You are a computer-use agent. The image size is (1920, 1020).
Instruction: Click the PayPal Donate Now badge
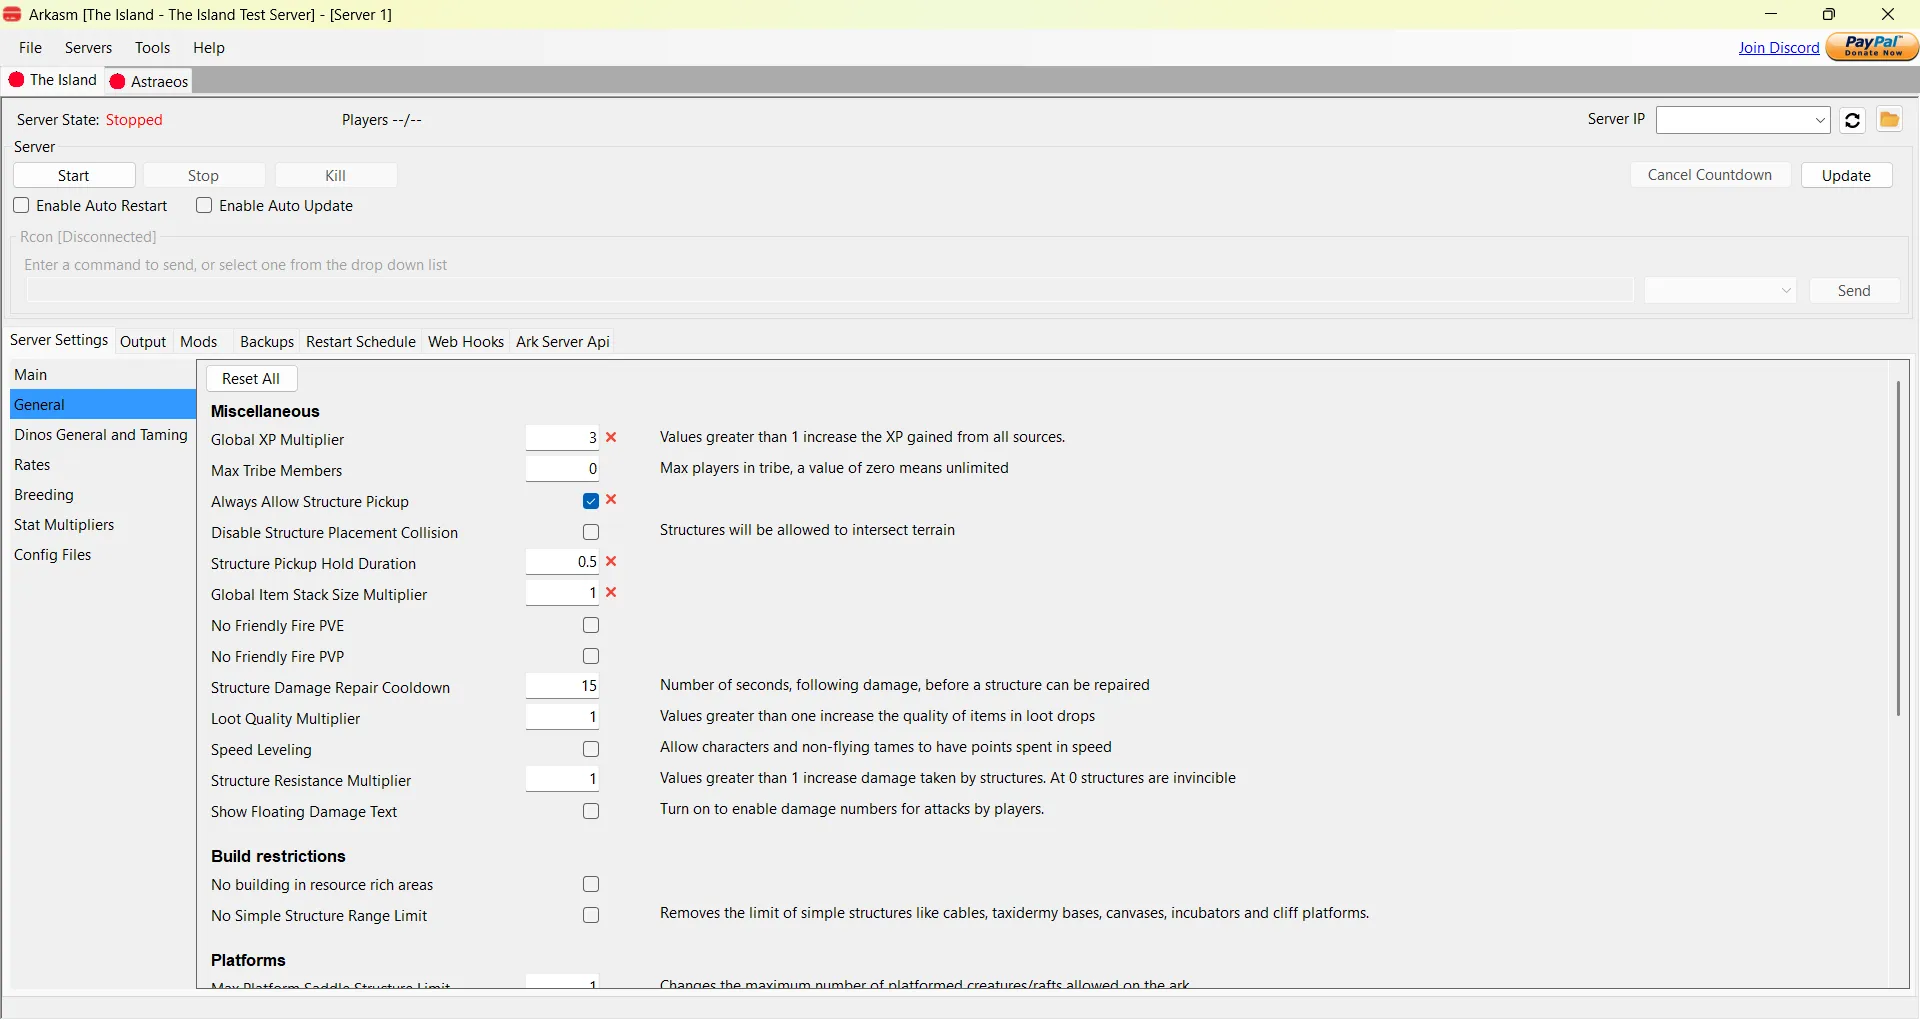1872,46
